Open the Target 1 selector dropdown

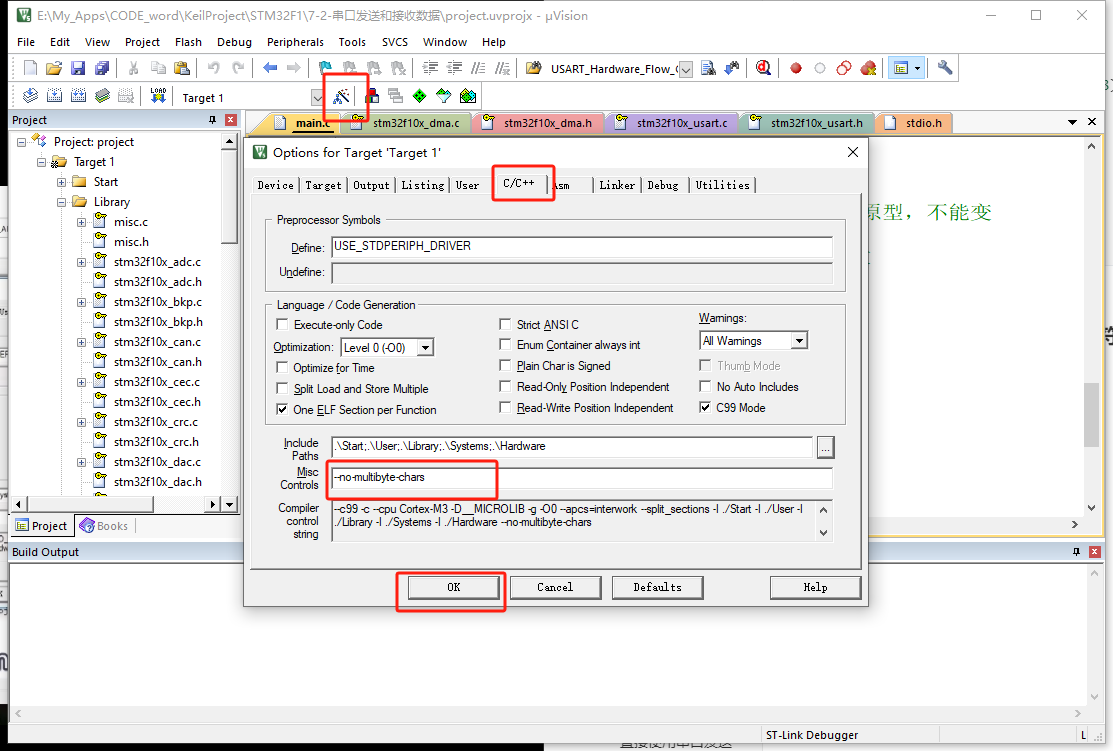click(317, 97)
